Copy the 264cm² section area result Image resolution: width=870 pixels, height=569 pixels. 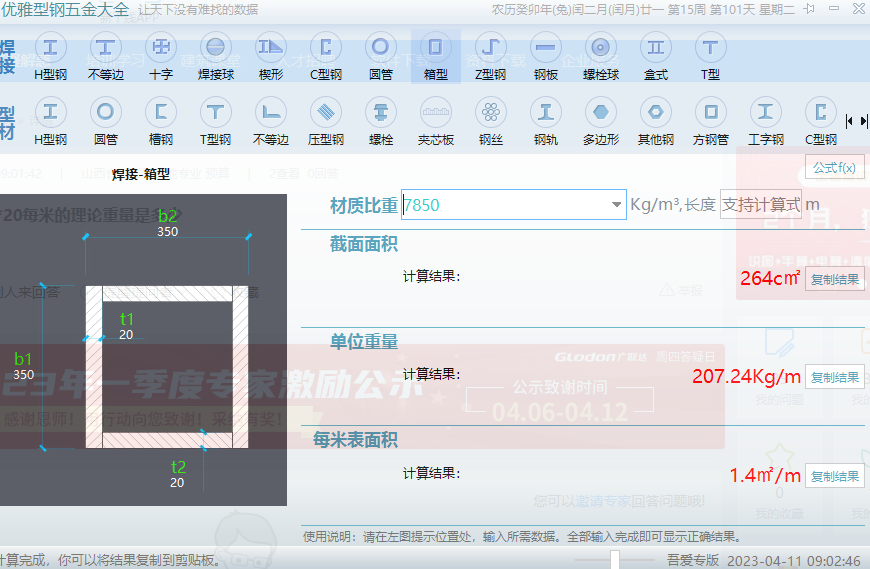pos(834,280)
